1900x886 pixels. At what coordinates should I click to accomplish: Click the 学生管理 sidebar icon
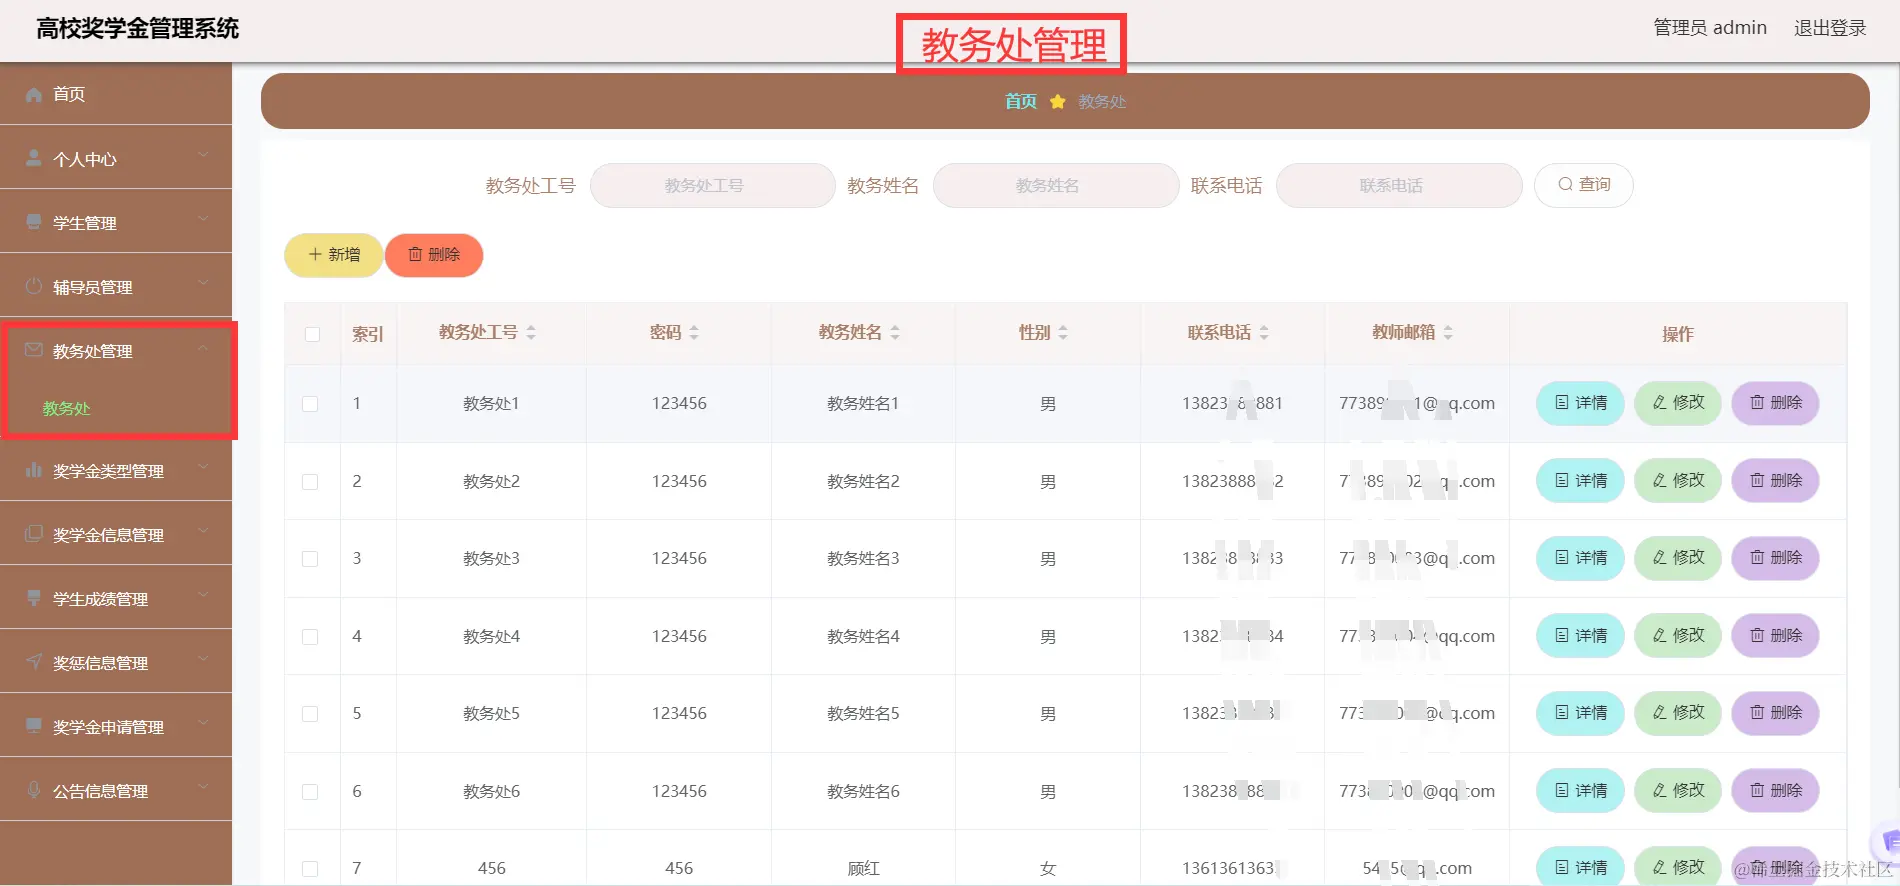point(34,222)
